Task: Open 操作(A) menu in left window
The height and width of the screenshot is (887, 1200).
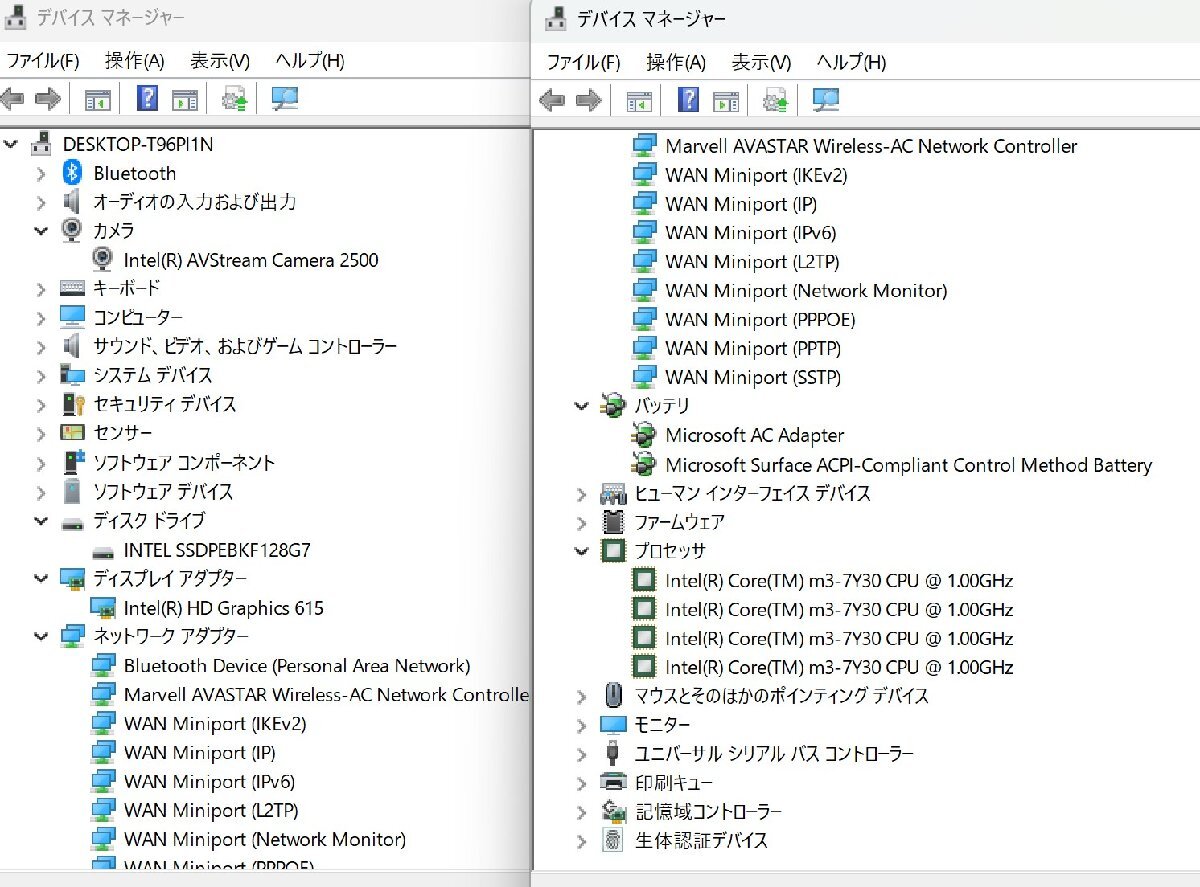Action: click(x=134, y=61)
